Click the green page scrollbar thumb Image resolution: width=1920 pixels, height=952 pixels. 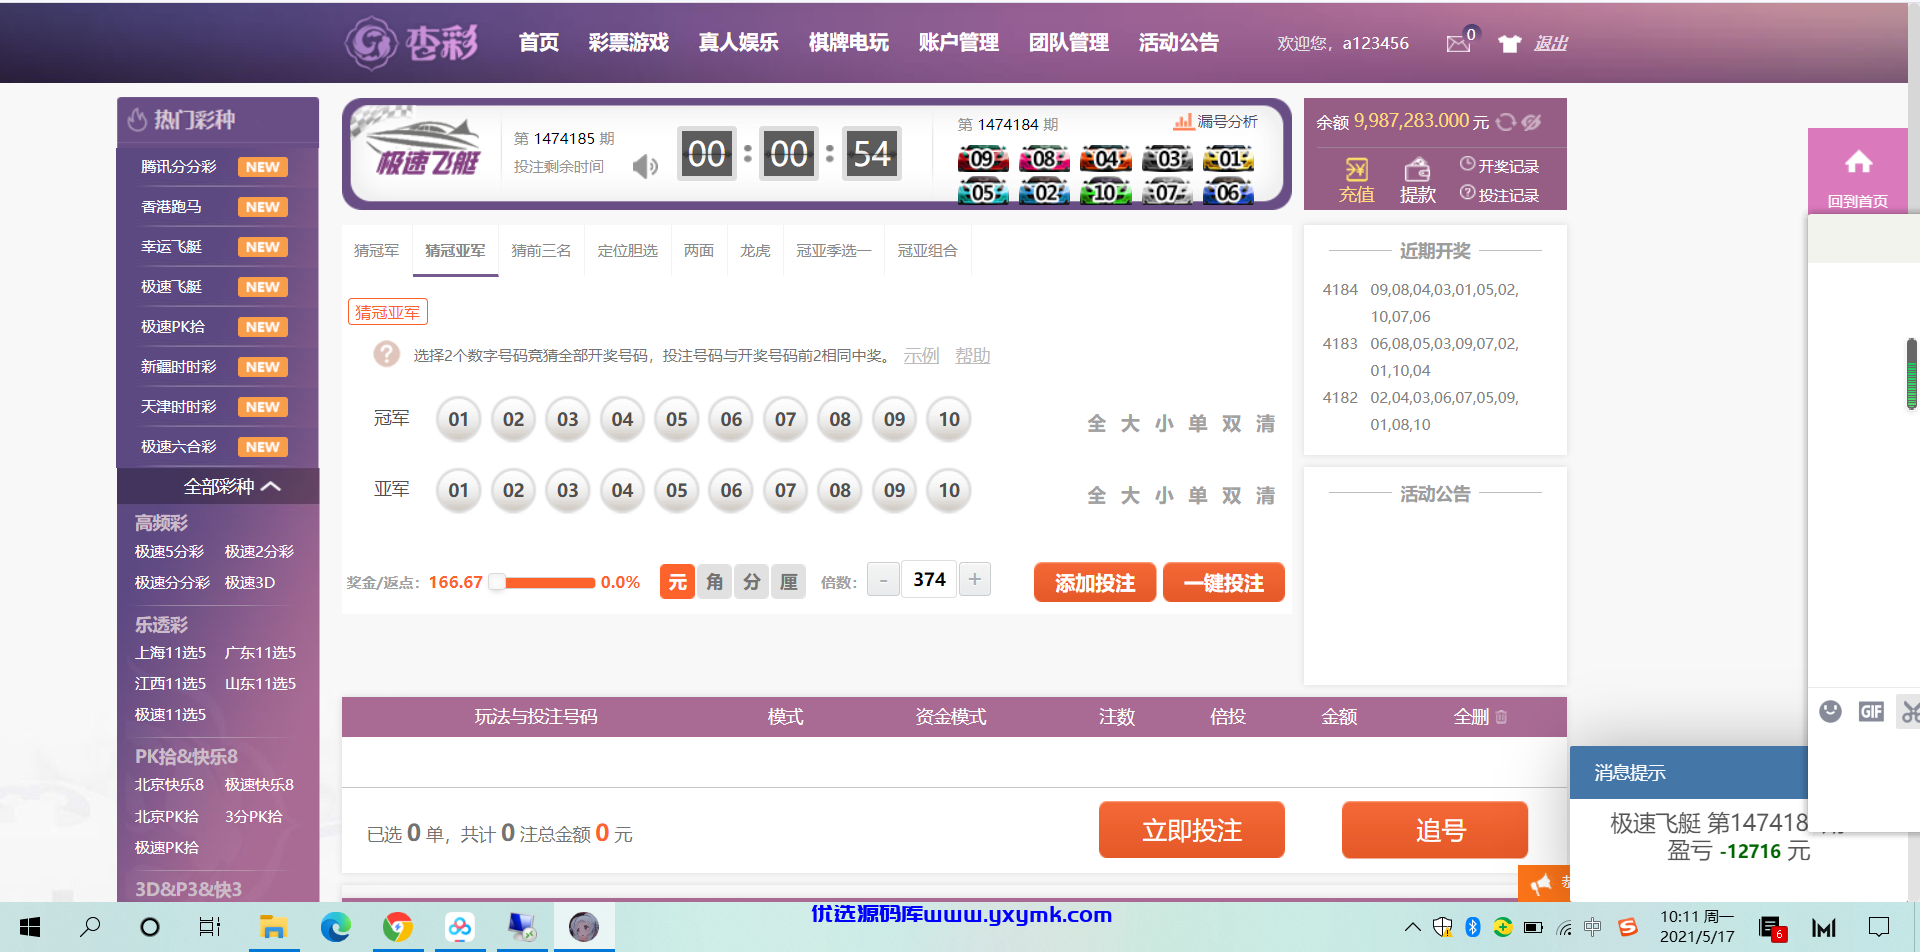click(x=1912, y=374)
